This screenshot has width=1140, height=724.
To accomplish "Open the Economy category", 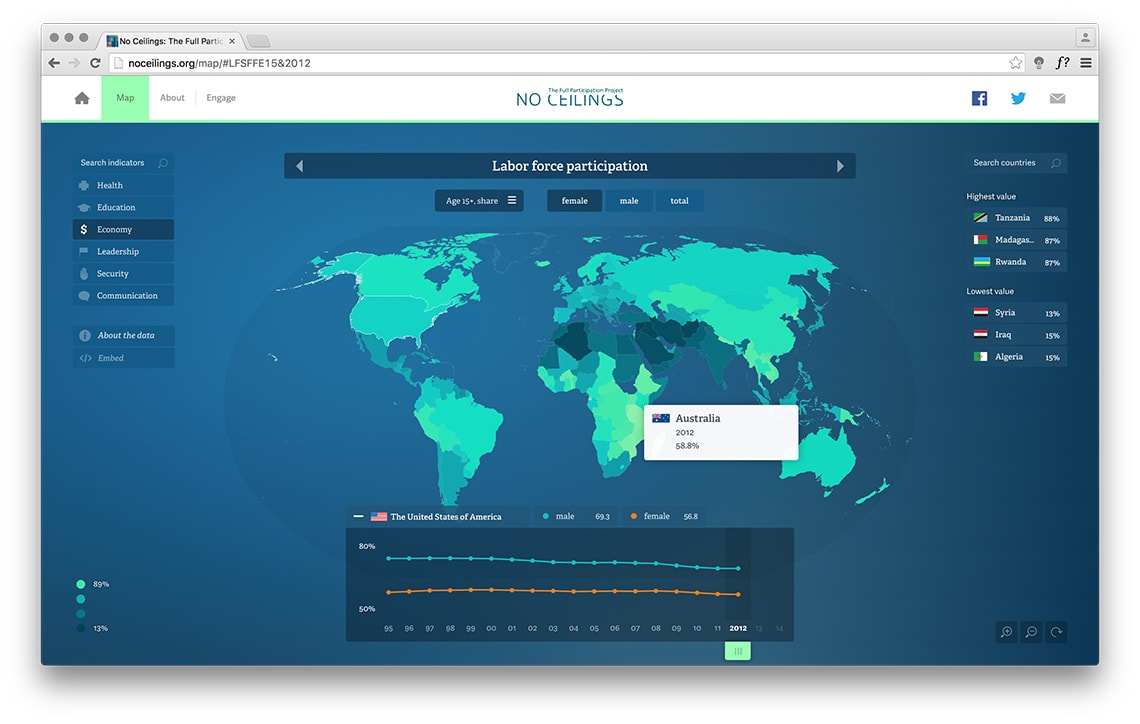I will click(123, 229).
